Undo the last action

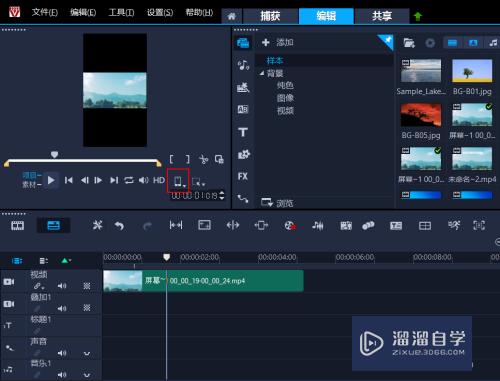coord(119,226)
